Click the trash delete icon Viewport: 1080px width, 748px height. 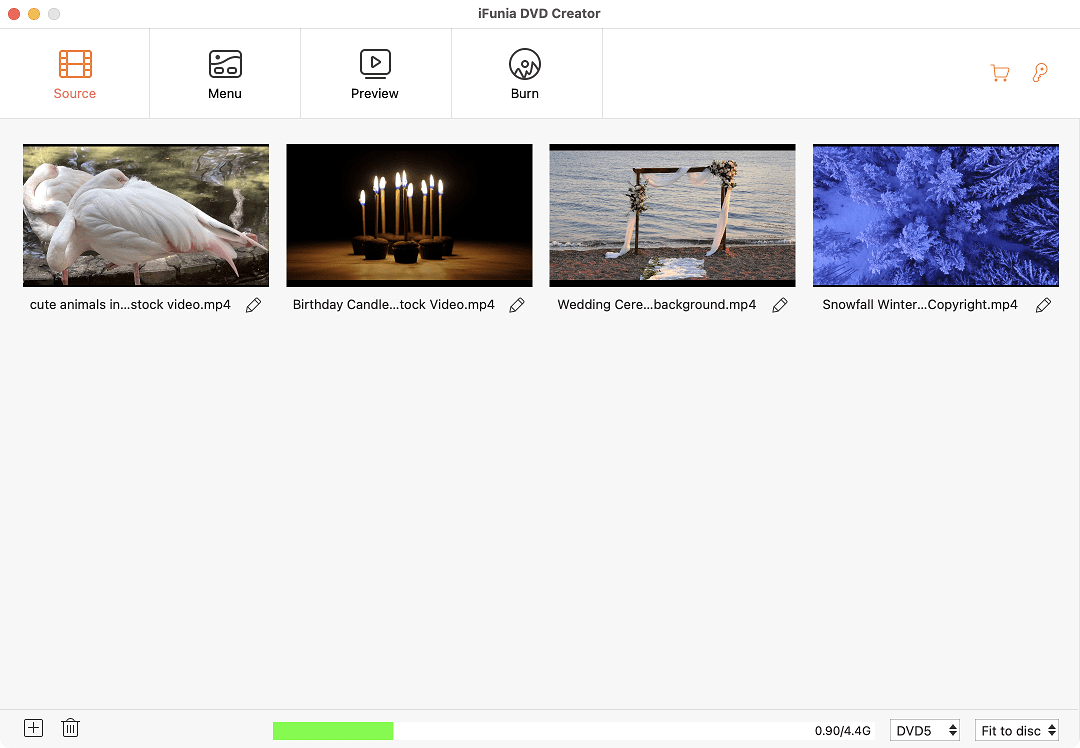(70, 728)
